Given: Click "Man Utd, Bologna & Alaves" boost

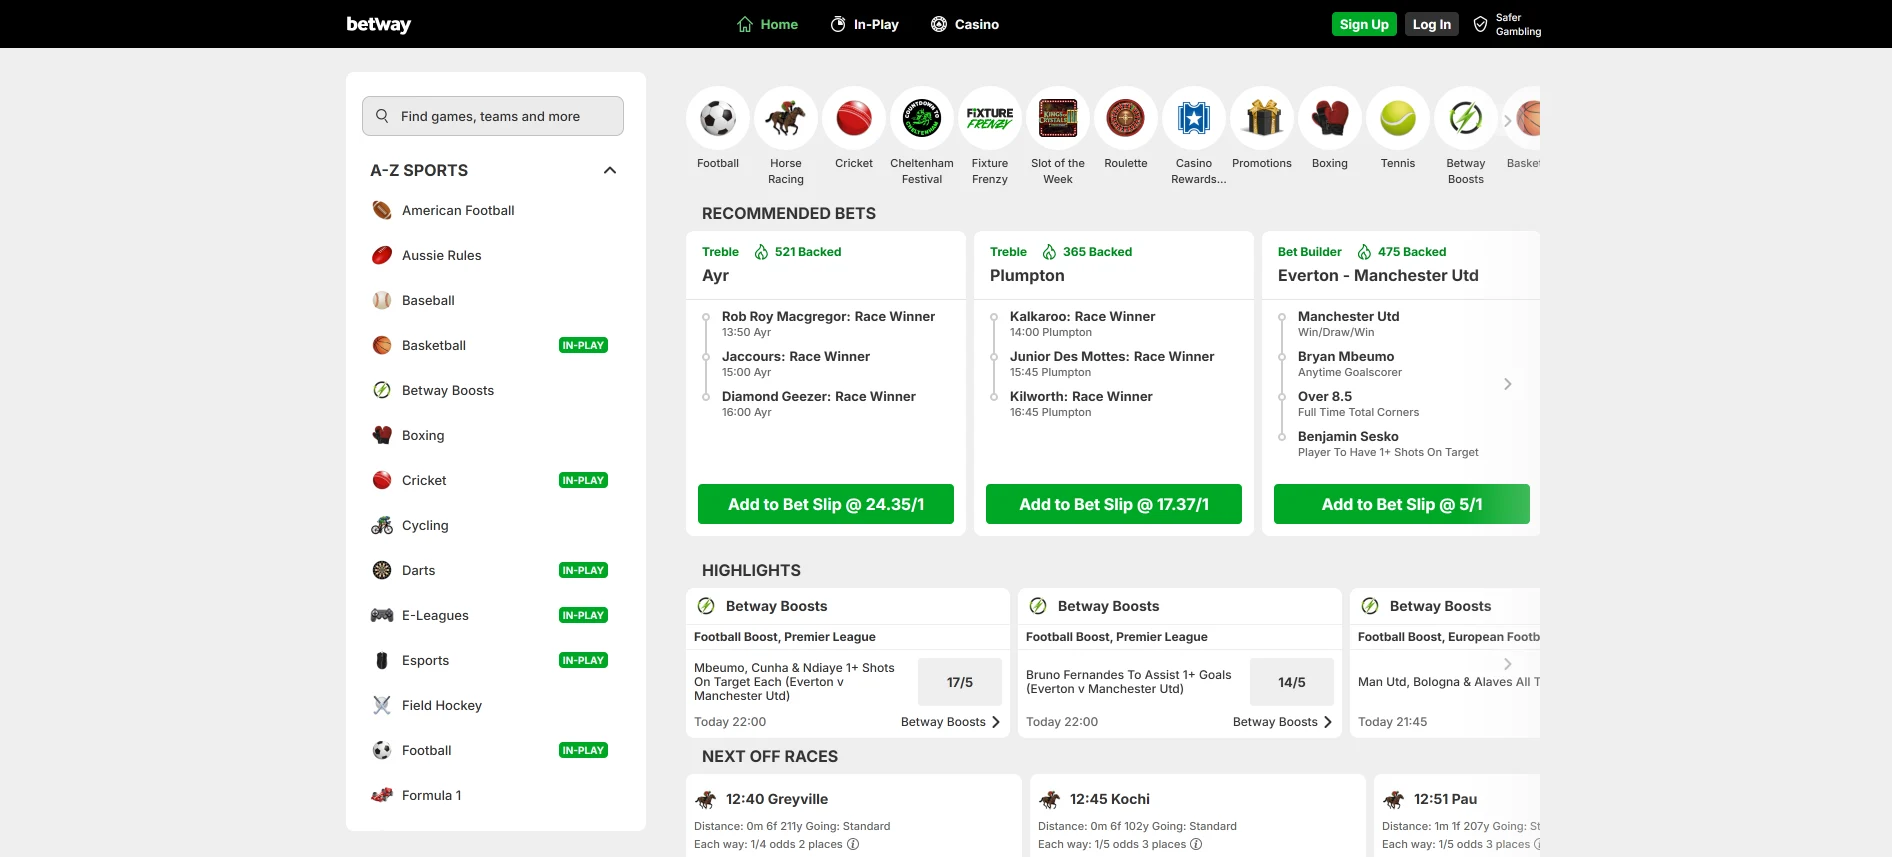Looking at the screenshot, I should [x=1448, y=682].
